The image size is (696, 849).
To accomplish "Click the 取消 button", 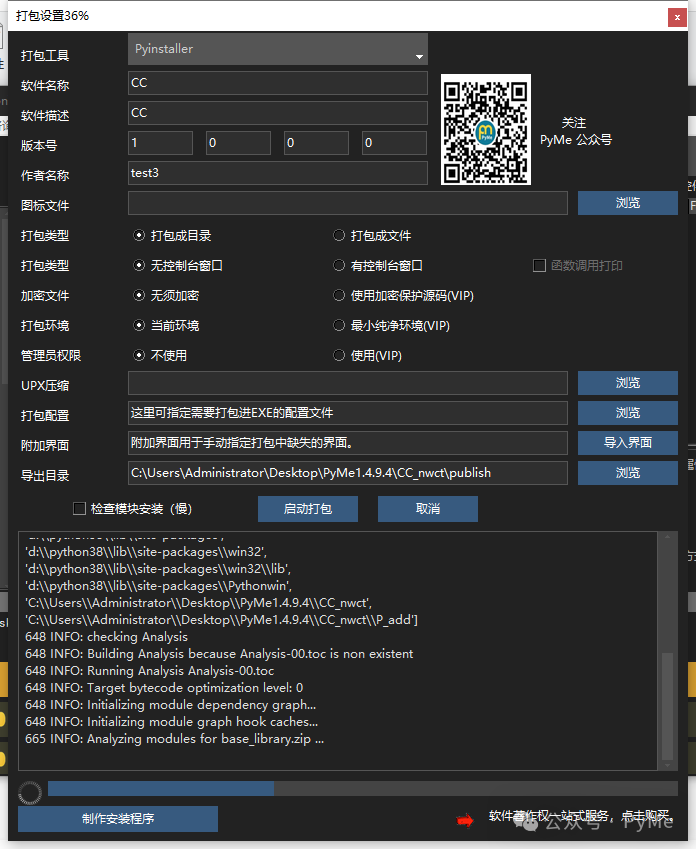I will pyautogui.click(x=427, y=509).
